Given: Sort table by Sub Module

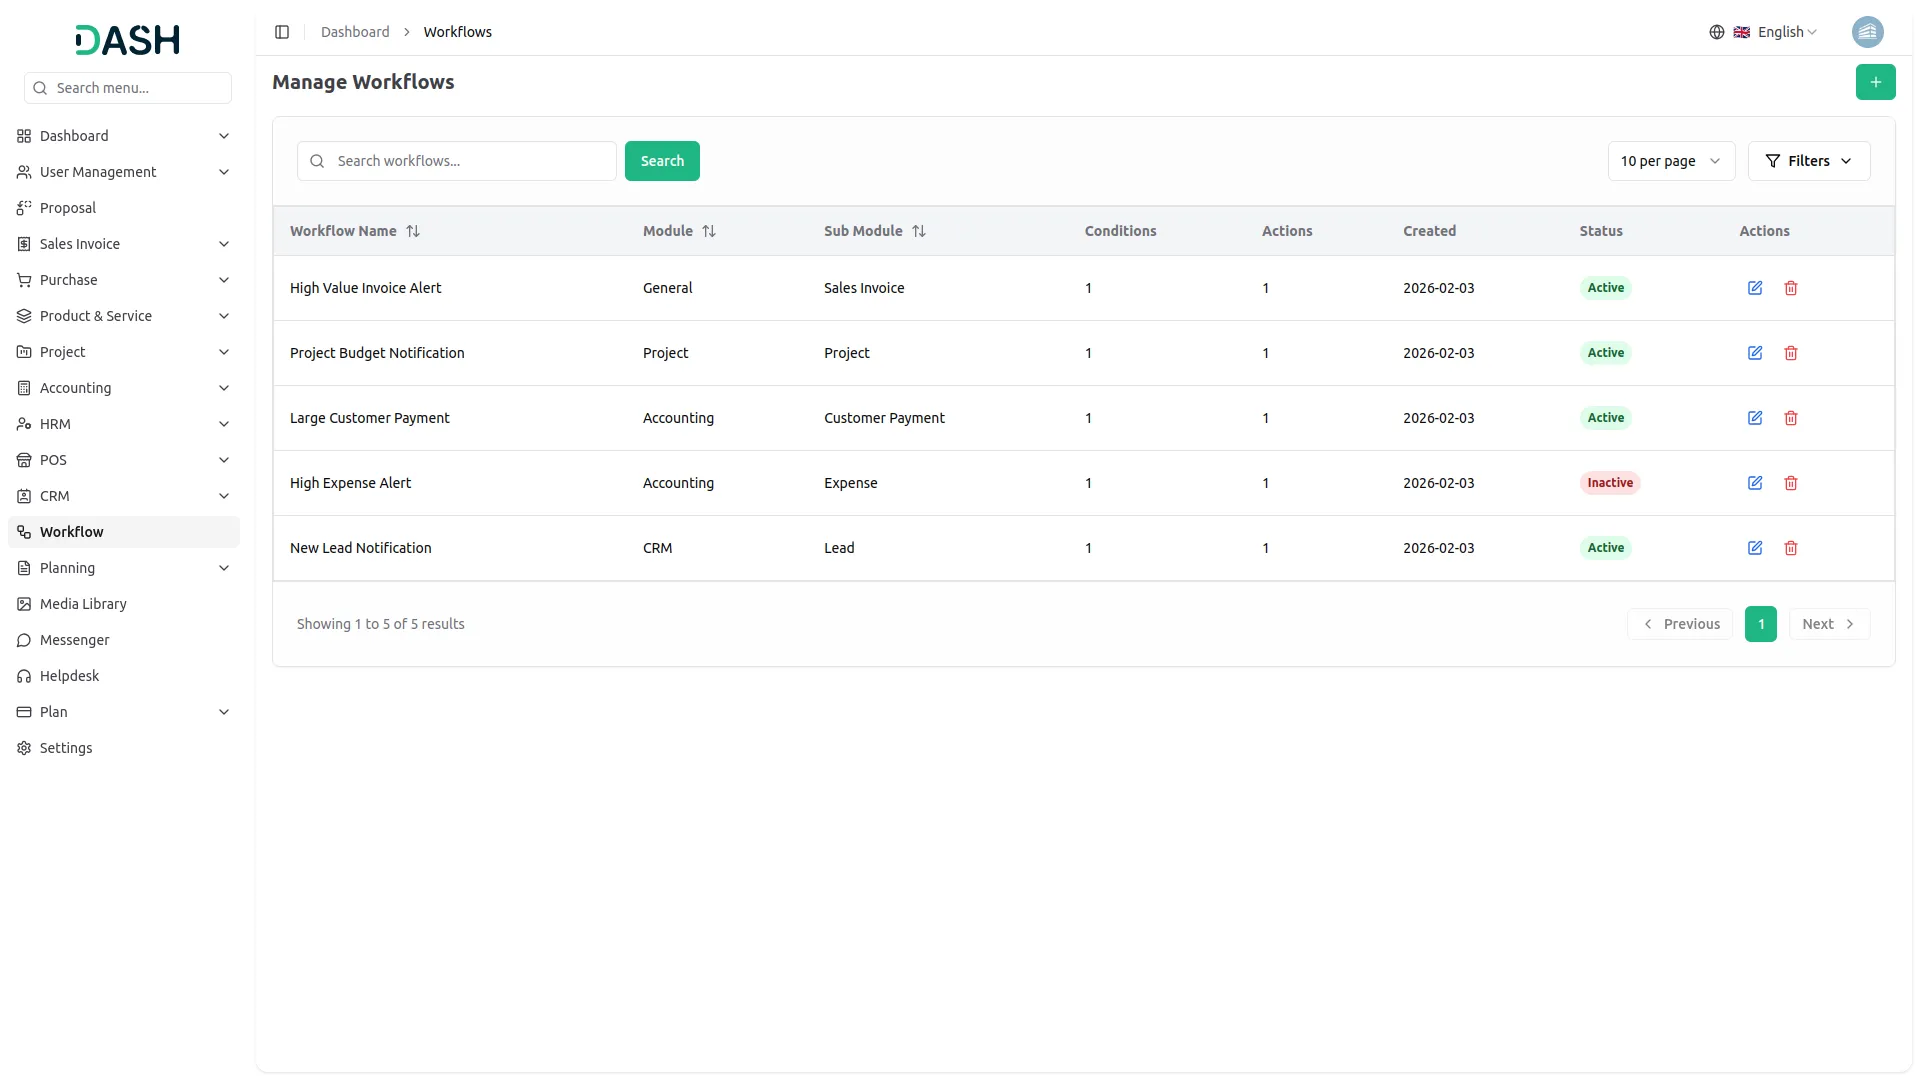Looking at the screenshot, I should (x=919, y=231).
